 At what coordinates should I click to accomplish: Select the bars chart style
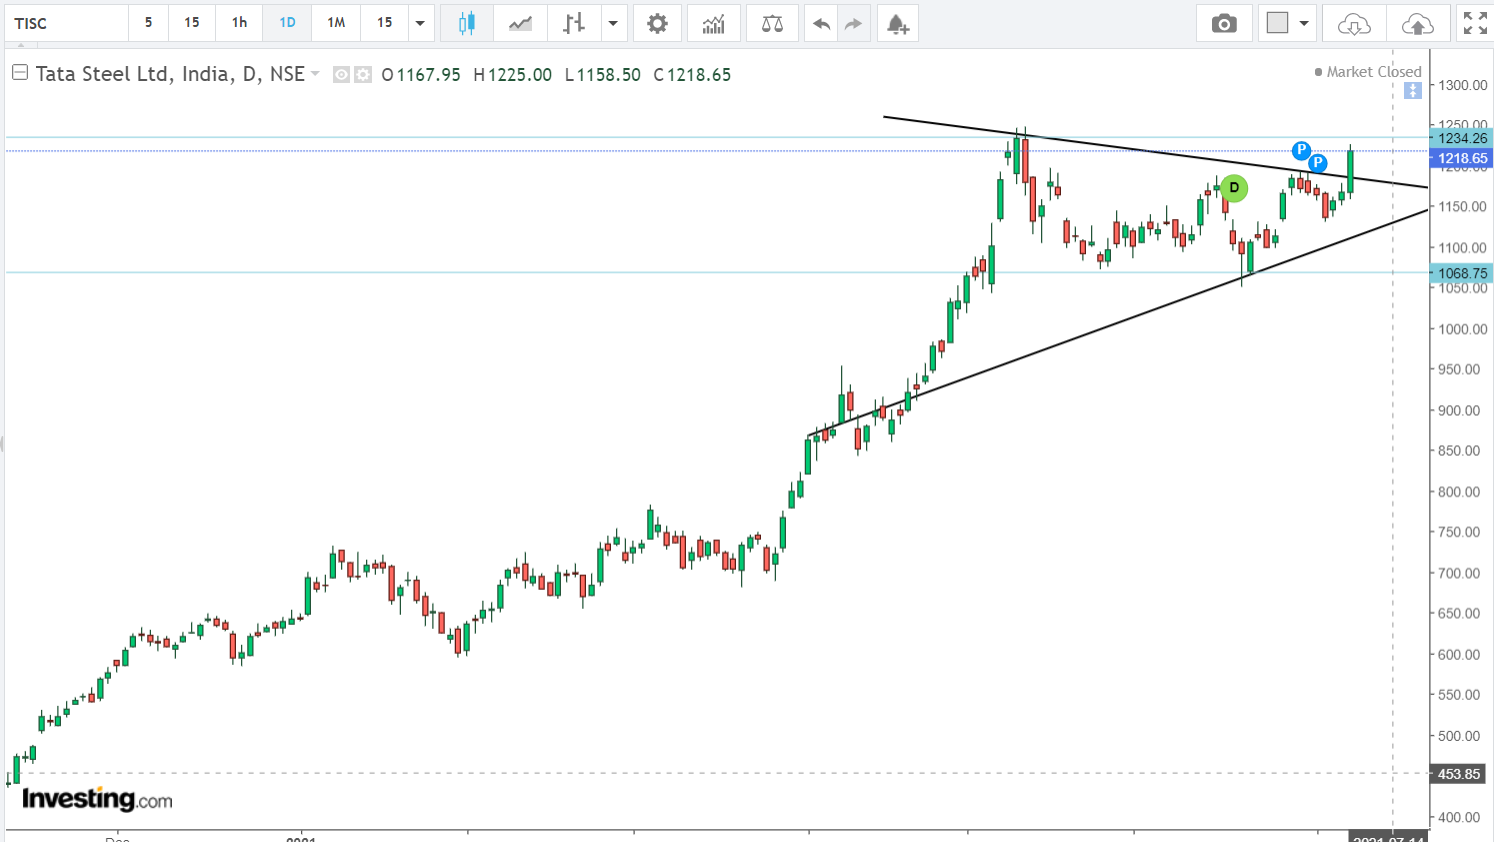click(x=573, y=23)
